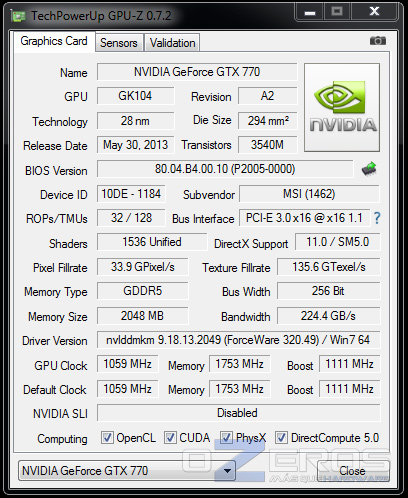Click the Computing label
Viewport: 408px width, 498px height.
click(62, 439)
